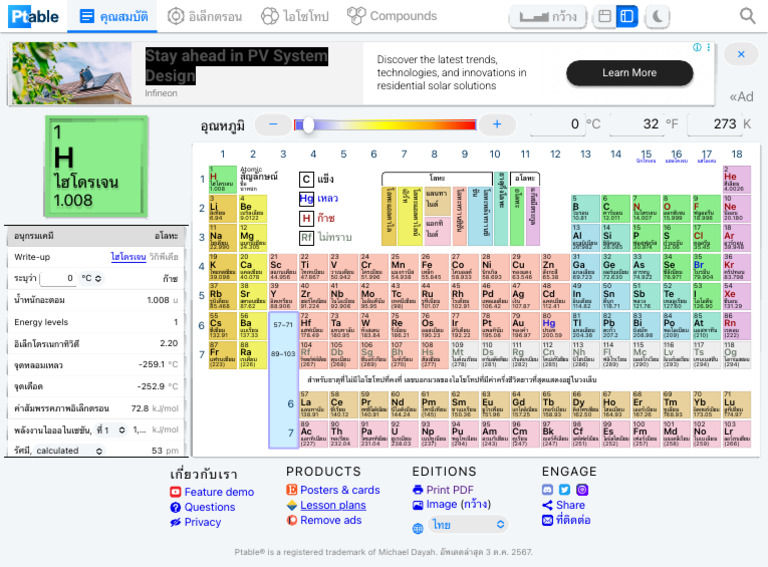The image size is (768, 567).
Task: Select the Helium element cell
Action: (737, 179)
